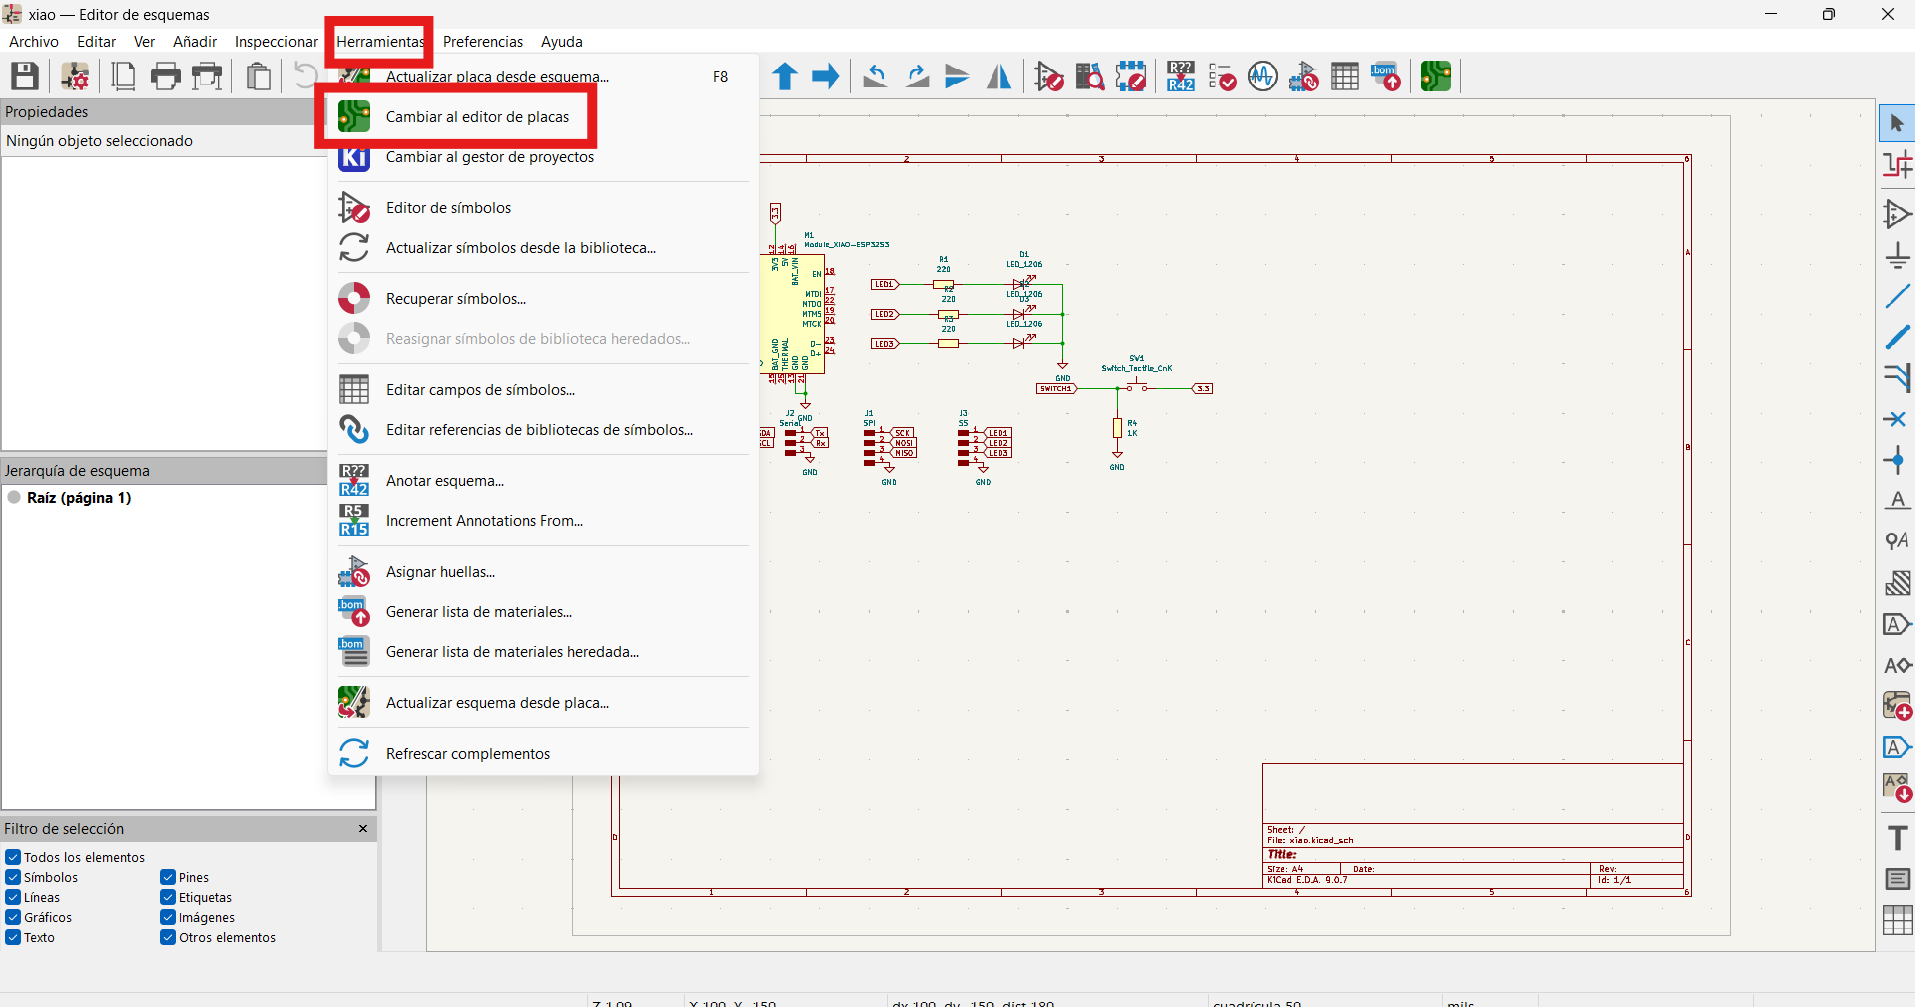The width and height of the screenshot is (1915, 1007).
Task: Choose Cambiar al gestor de proyectos
Action: [x=544, y=157]
